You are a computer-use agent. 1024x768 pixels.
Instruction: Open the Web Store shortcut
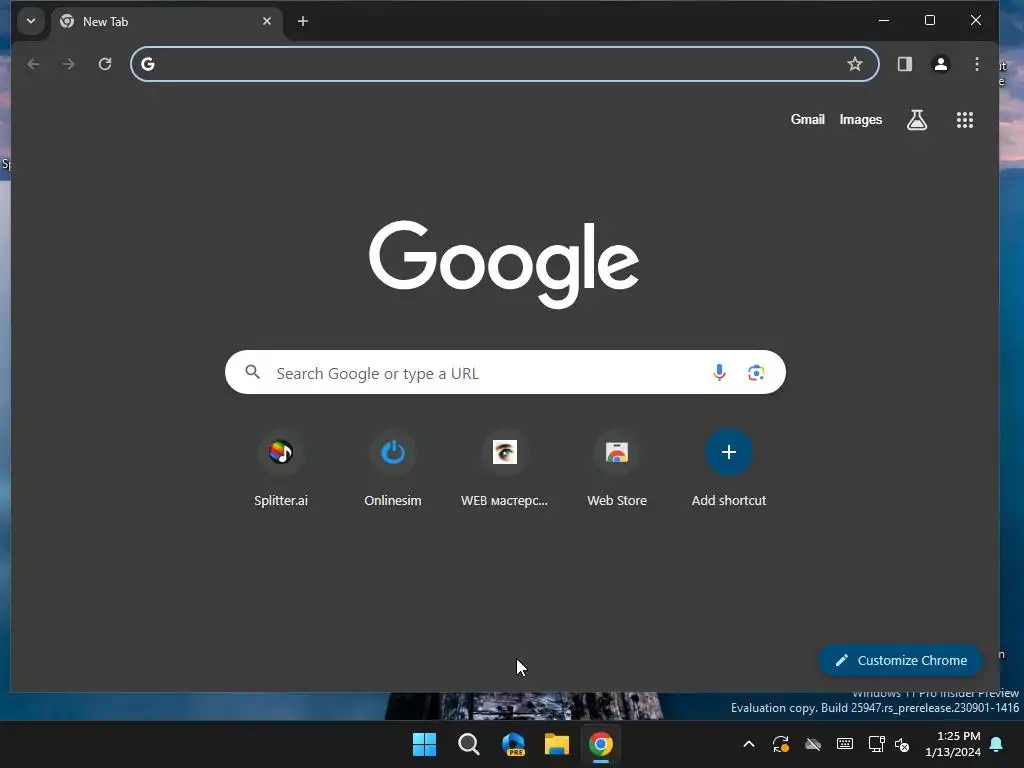coord(616,469)
